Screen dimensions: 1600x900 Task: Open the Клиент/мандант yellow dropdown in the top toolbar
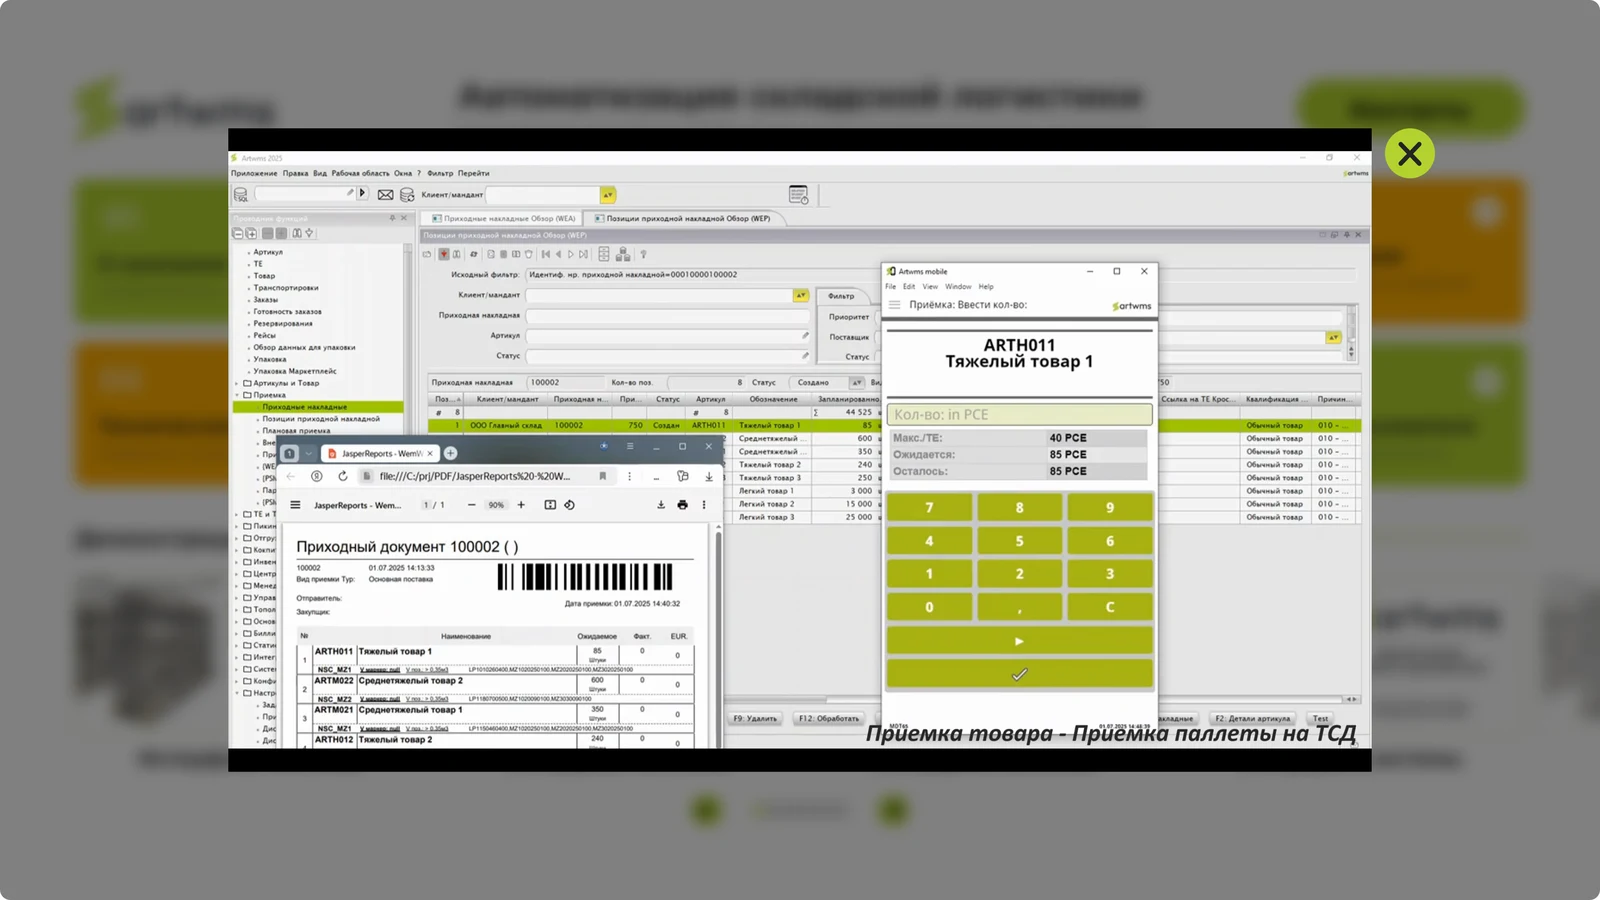pyautogui.click(x=608, y=195)
